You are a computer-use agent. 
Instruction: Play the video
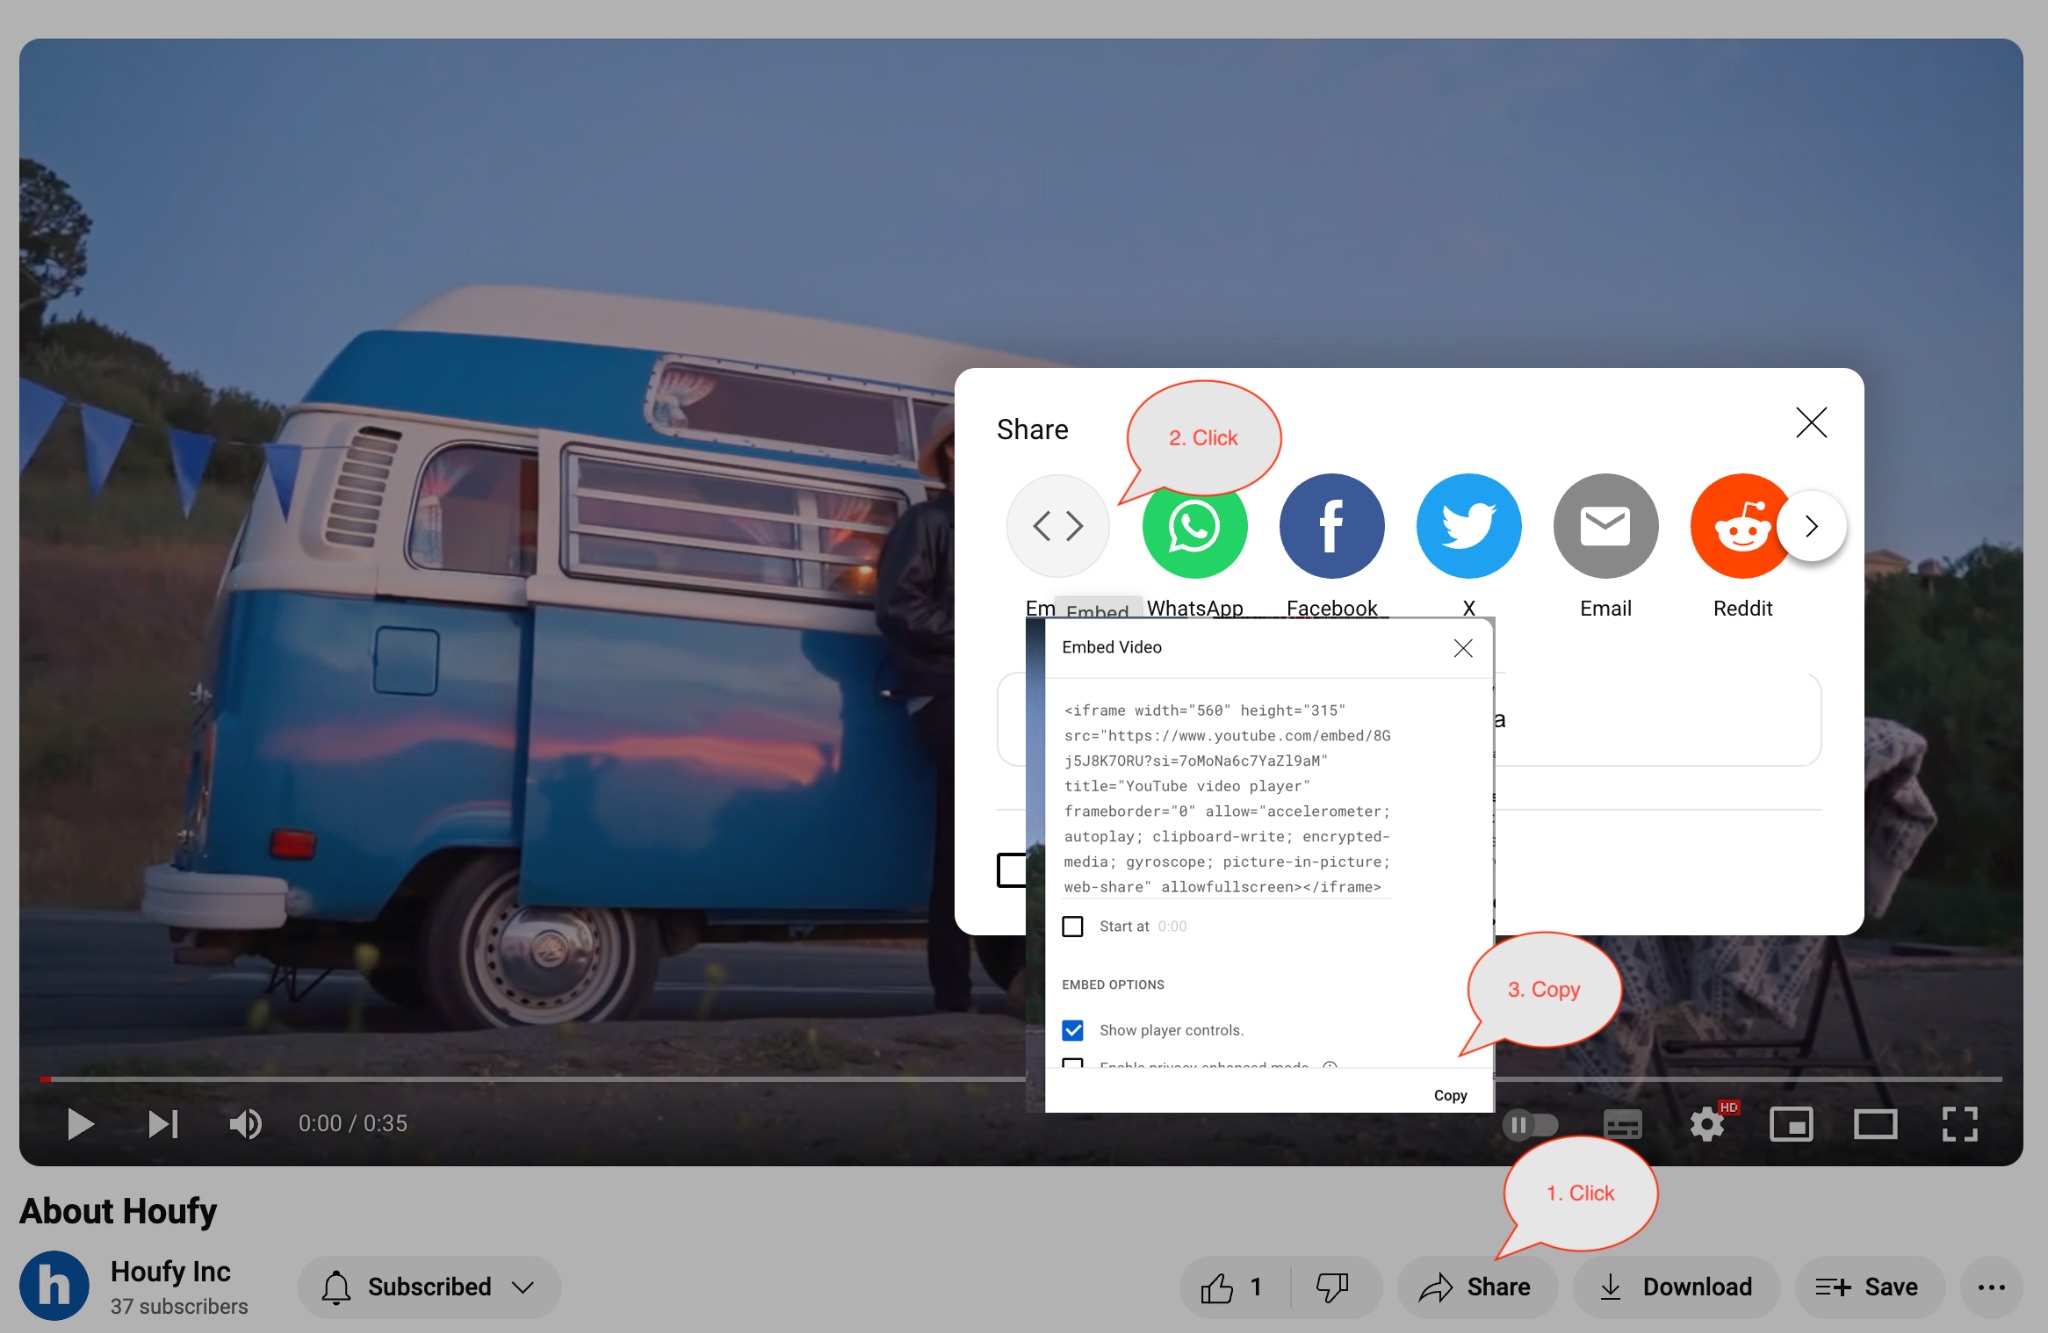pos(80,1124)
